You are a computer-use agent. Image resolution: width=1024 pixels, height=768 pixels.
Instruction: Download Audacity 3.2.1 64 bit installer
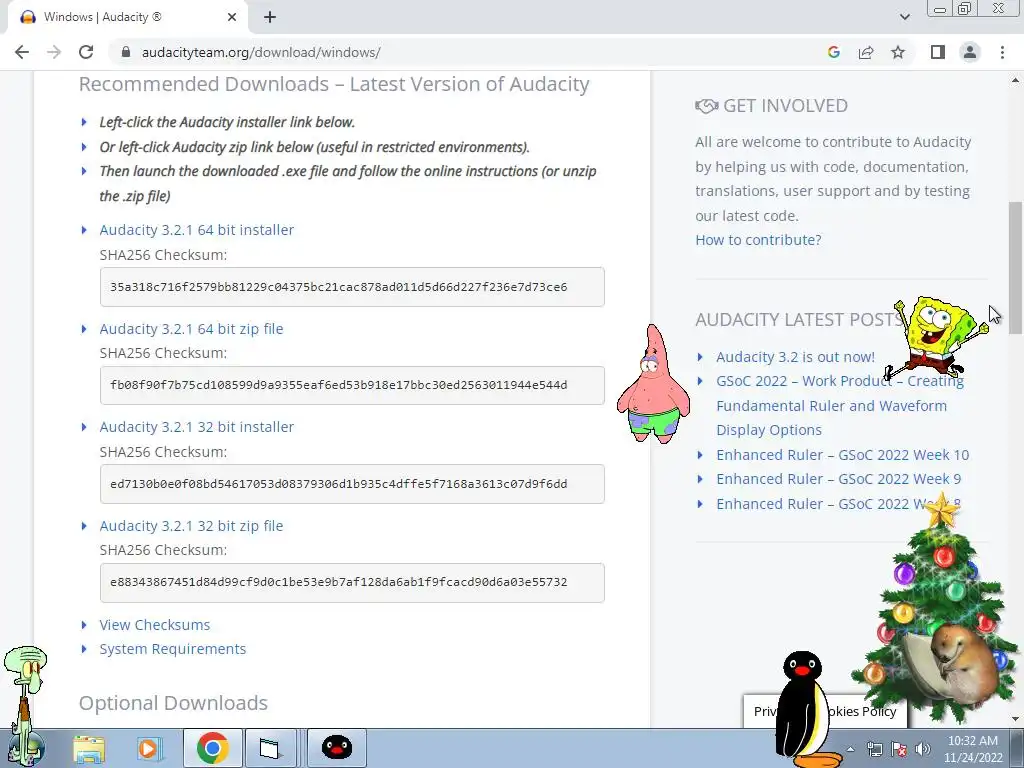pos(197,230)
